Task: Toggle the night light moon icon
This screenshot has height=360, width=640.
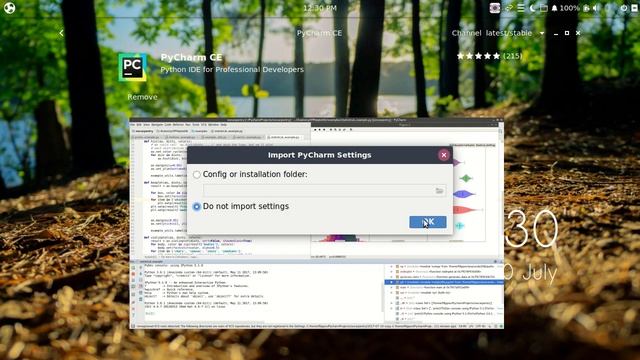Action: (532, 8)
